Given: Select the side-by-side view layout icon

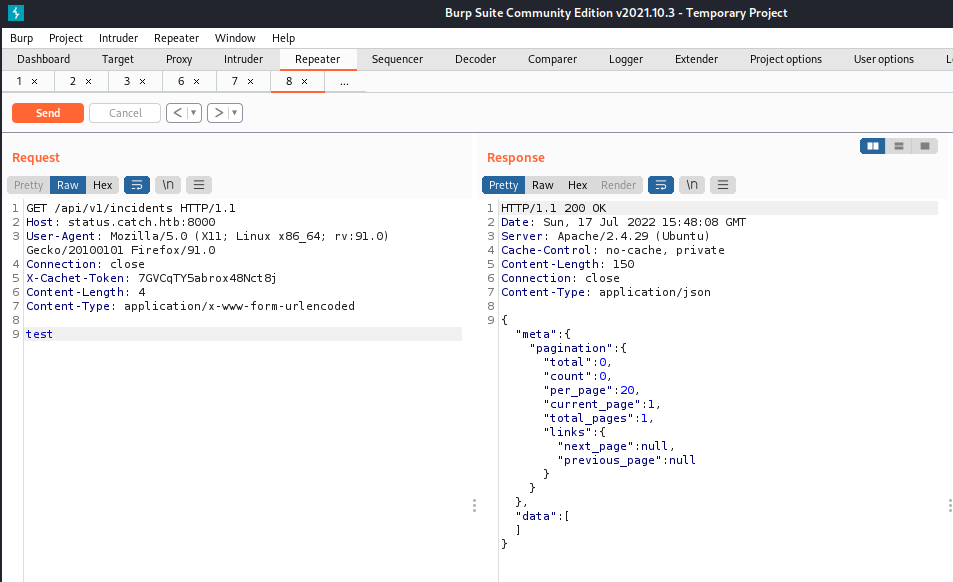Looking at the screenshot, I should click(871, 145).
